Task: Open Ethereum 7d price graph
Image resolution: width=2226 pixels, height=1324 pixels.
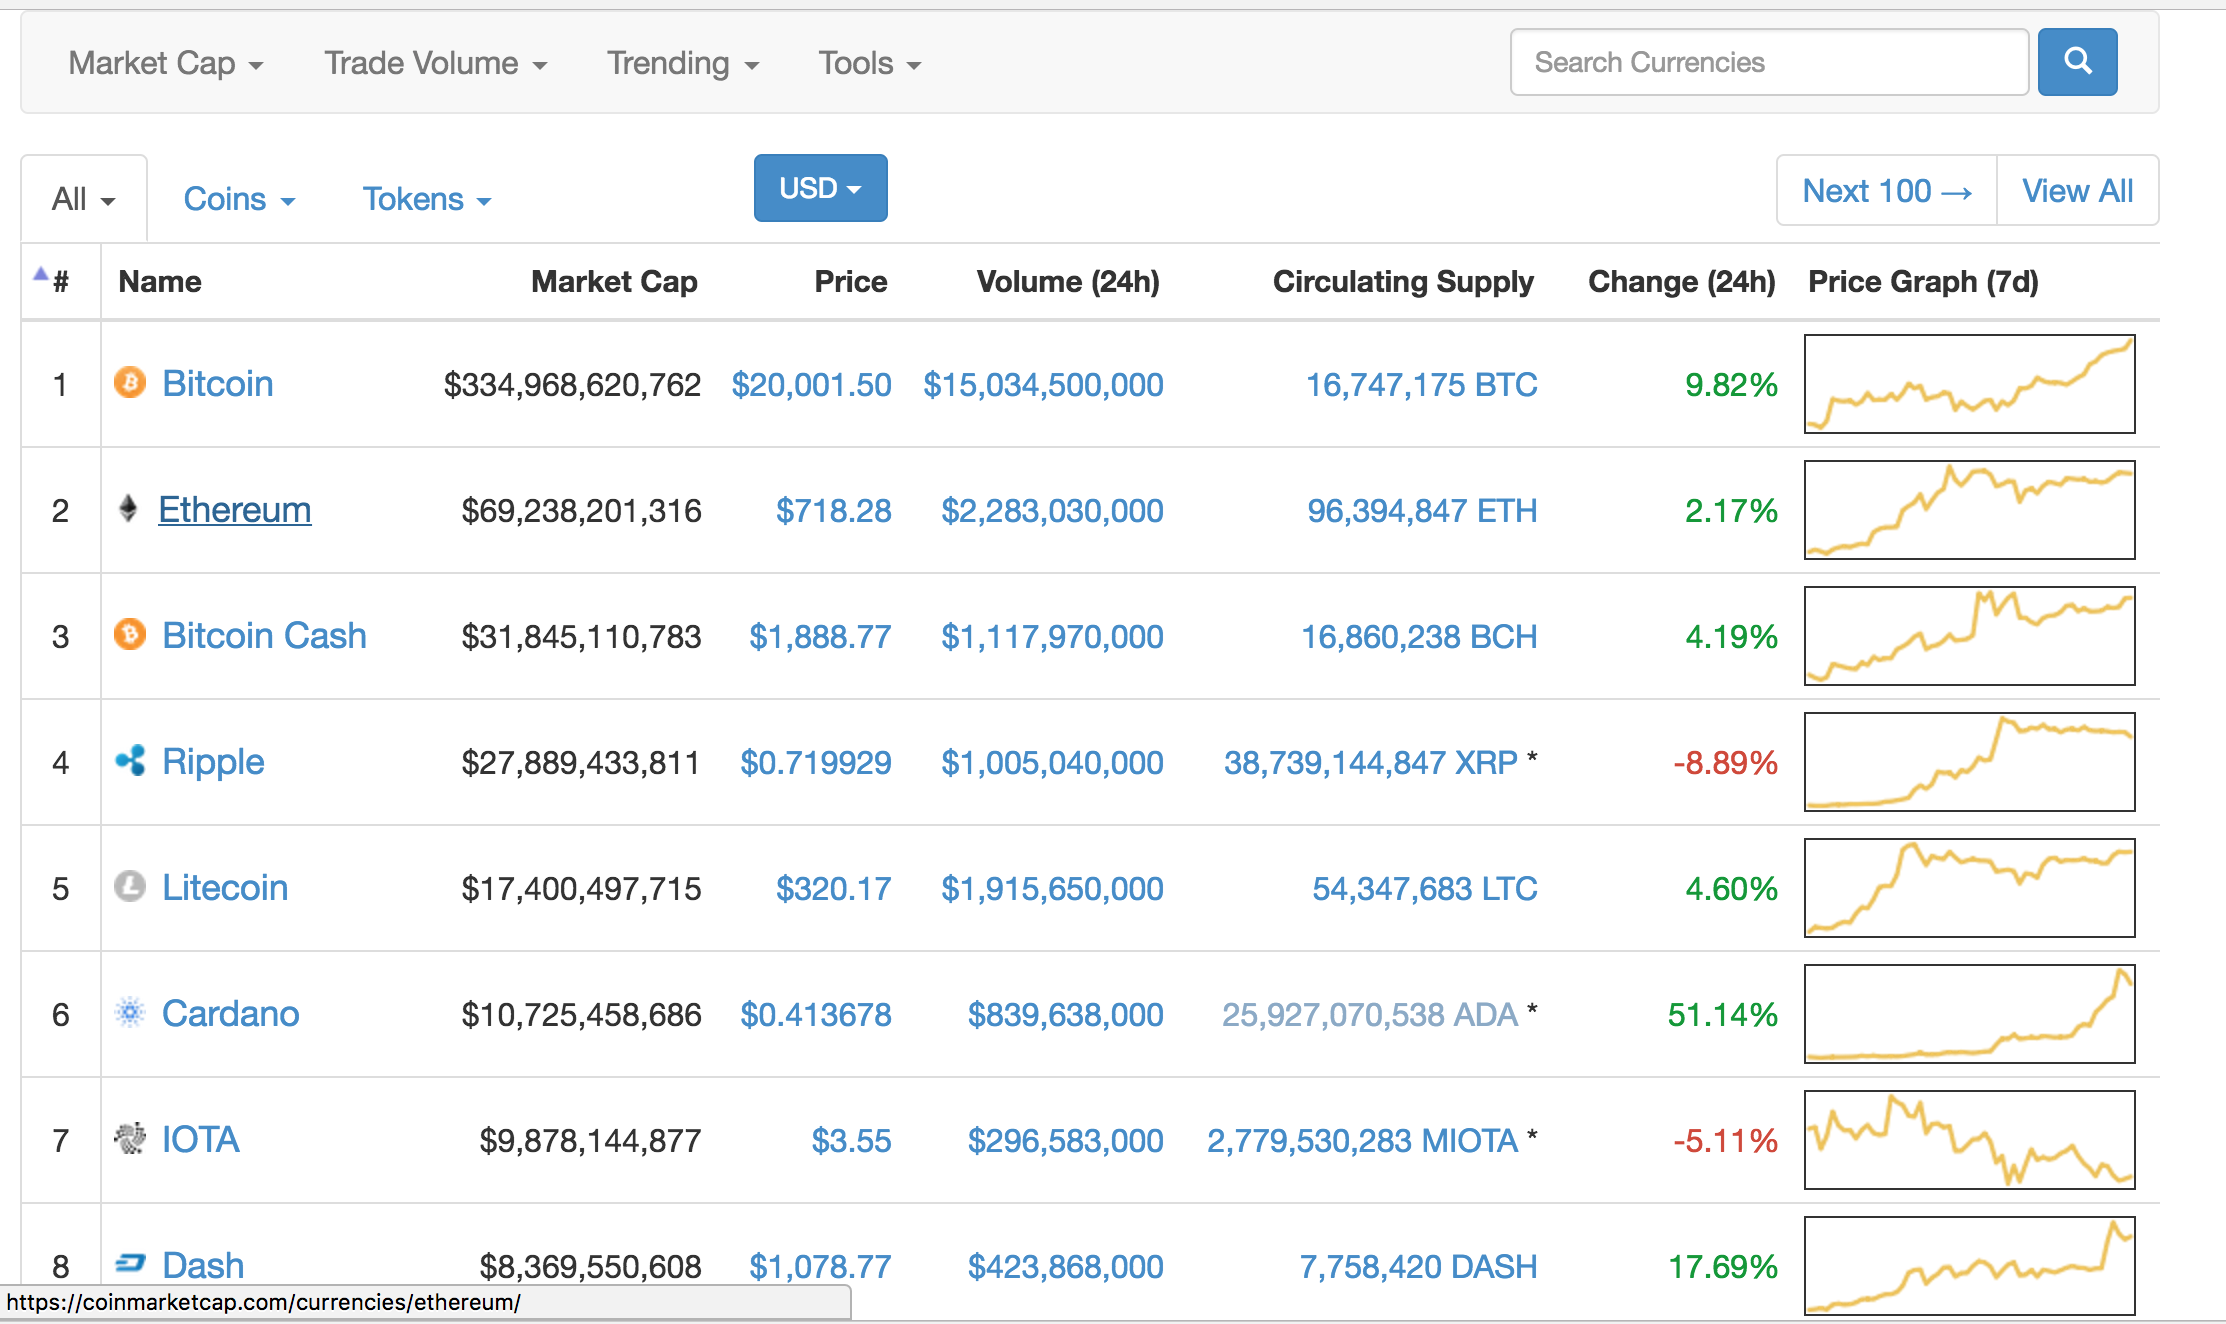Action: pyautogui.click(x=1969, y=510)
